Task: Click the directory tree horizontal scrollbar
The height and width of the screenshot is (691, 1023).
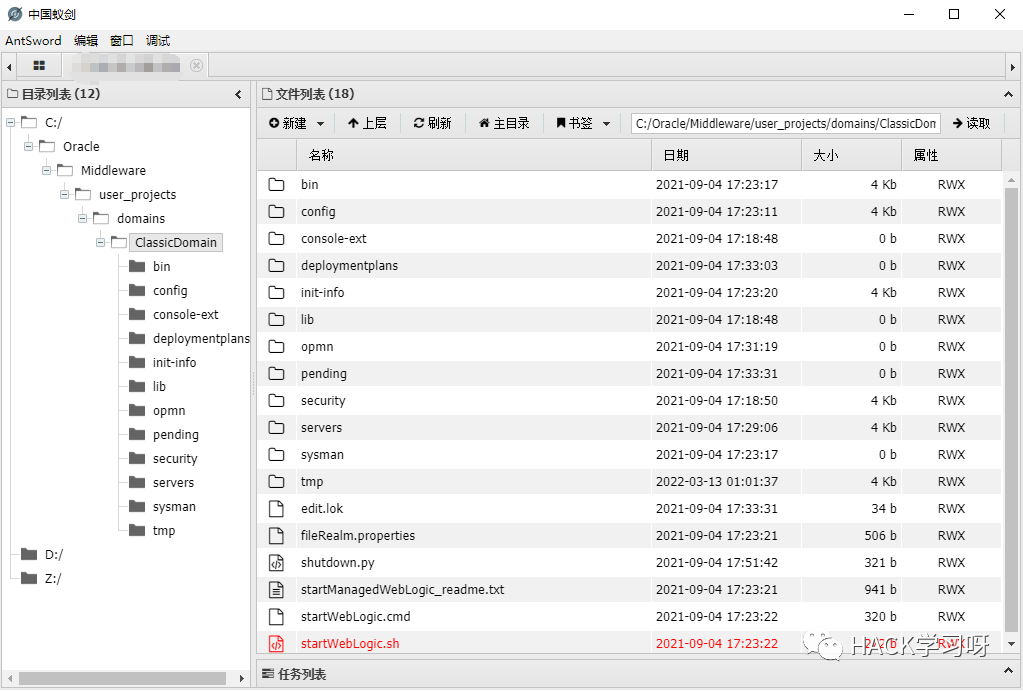Action: pos(122,679)
